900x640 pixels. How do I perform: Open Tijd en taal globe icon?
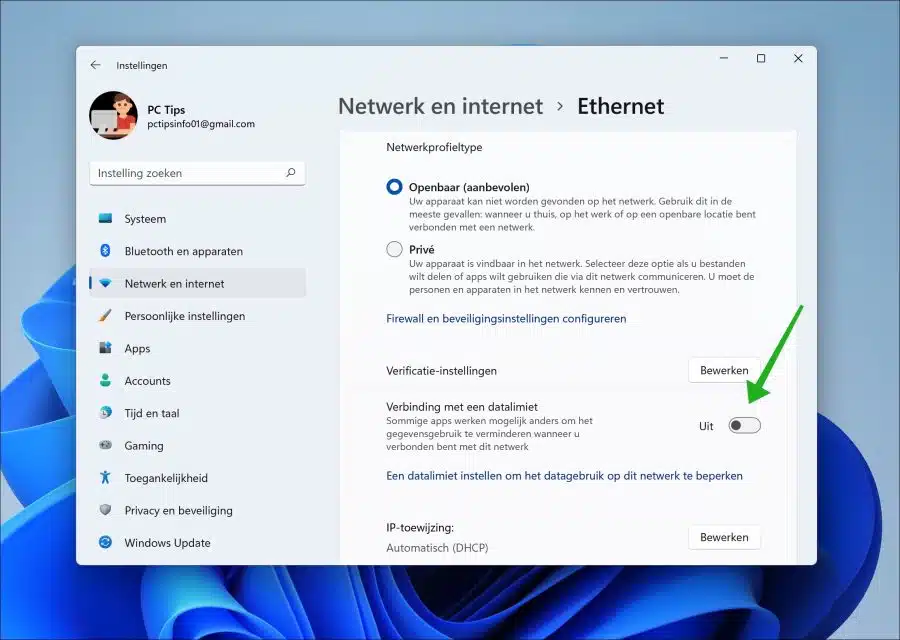point(105,413)
